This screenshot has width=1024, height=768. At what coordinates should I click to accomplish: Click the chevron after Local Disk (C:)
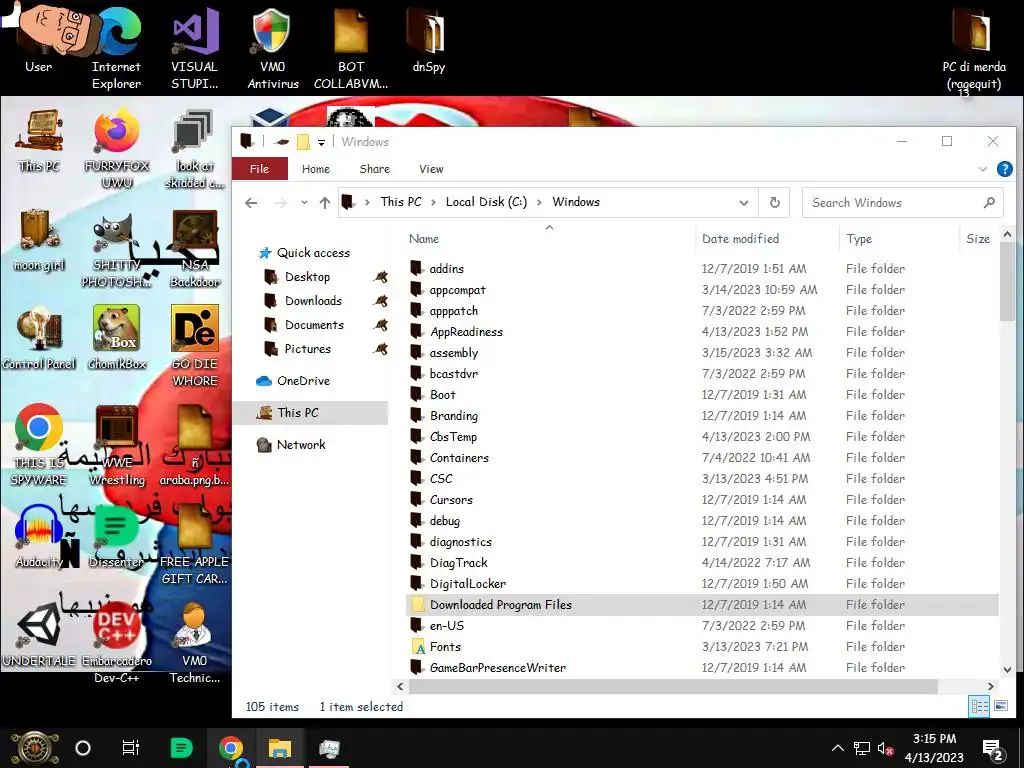click(539, 202)
